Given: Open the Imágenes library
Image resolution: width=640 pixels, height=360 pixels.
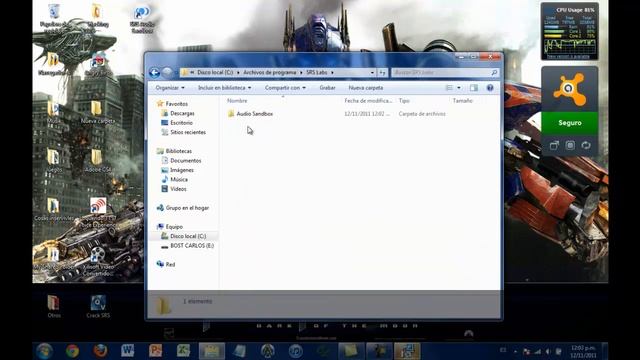Looking at the screenshot, I should pos(182,170).
